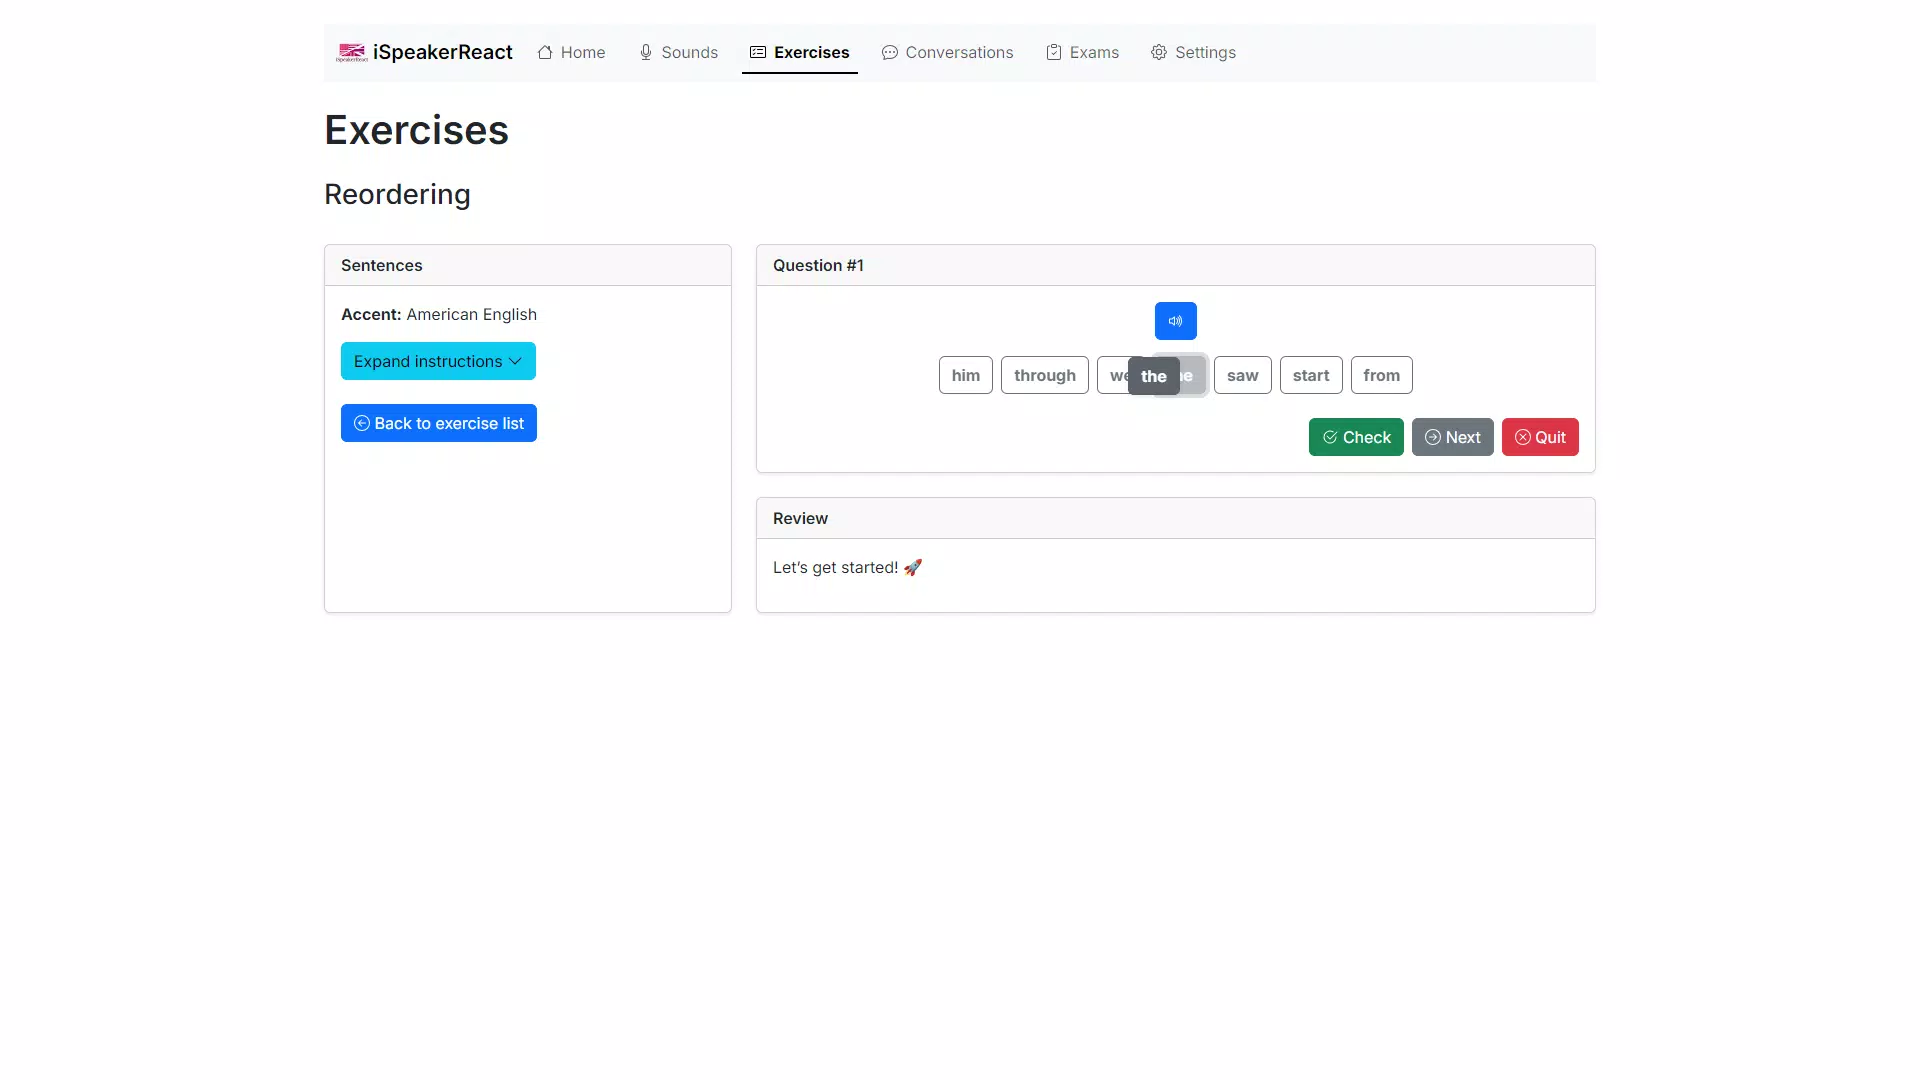Open the Settings tab

pyautogui.click(x=1193, y=52)
